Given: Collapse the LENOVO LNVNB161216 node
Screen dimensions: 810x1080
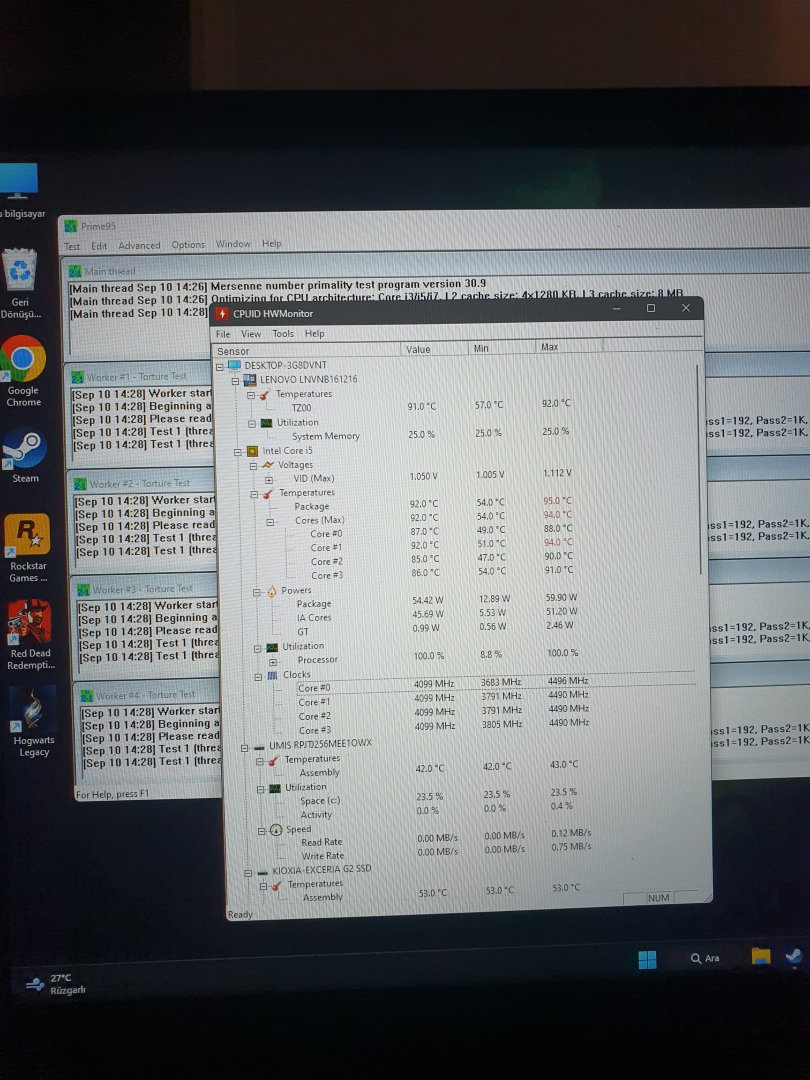Looking at the screenshot, I should [x=235, y=380].
